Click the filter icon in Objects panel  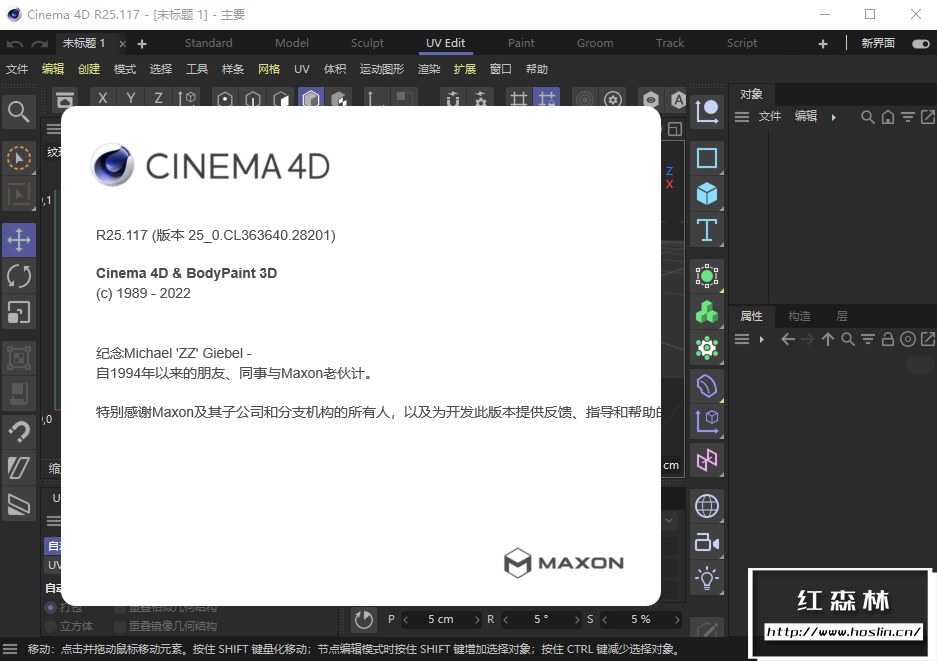[908, 117]
